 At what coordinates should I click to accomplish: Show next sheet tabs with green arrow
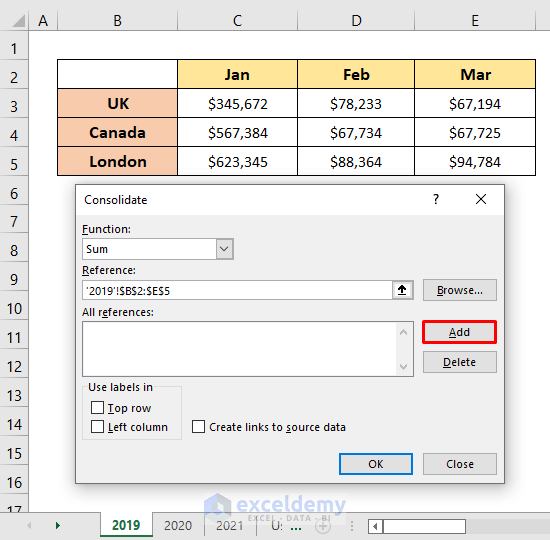coord(58,525)
